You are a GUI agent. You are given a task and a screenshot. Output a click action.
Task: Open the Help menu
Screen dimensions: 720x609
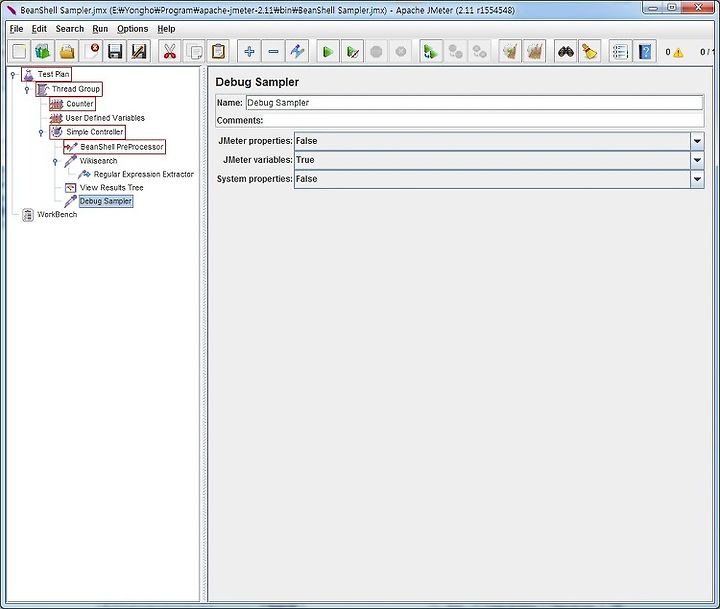166,29
